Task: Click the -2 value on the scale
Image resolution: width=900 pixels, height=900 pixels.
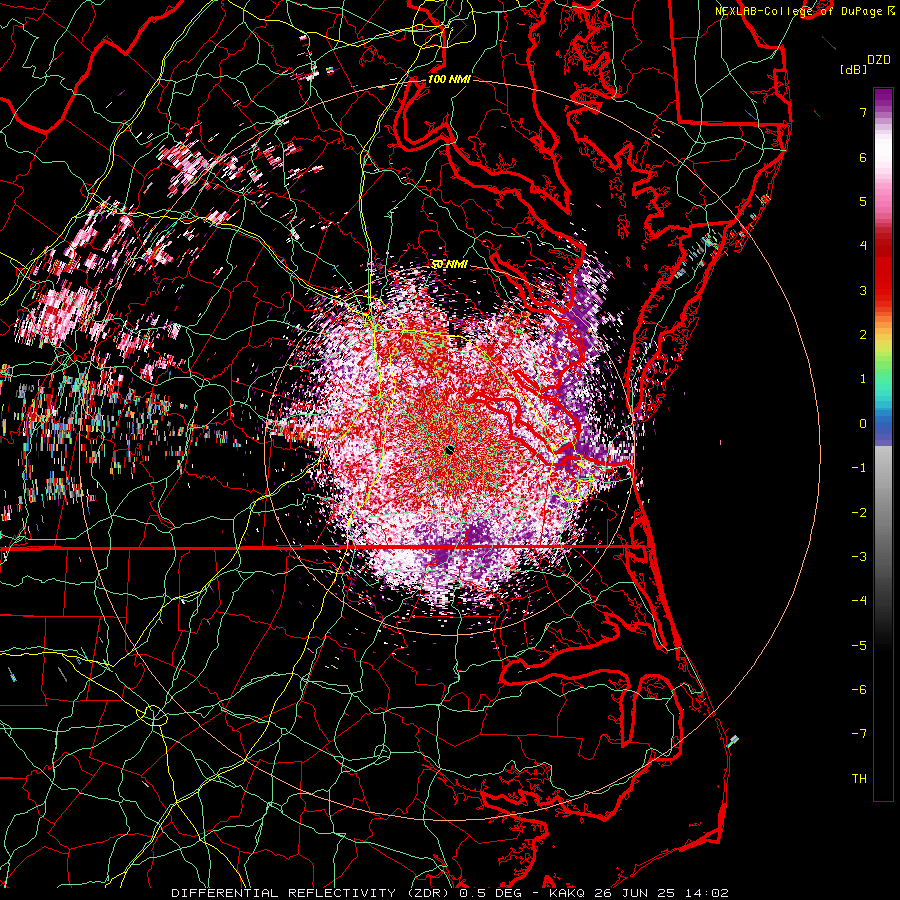Action: [859, 513]
